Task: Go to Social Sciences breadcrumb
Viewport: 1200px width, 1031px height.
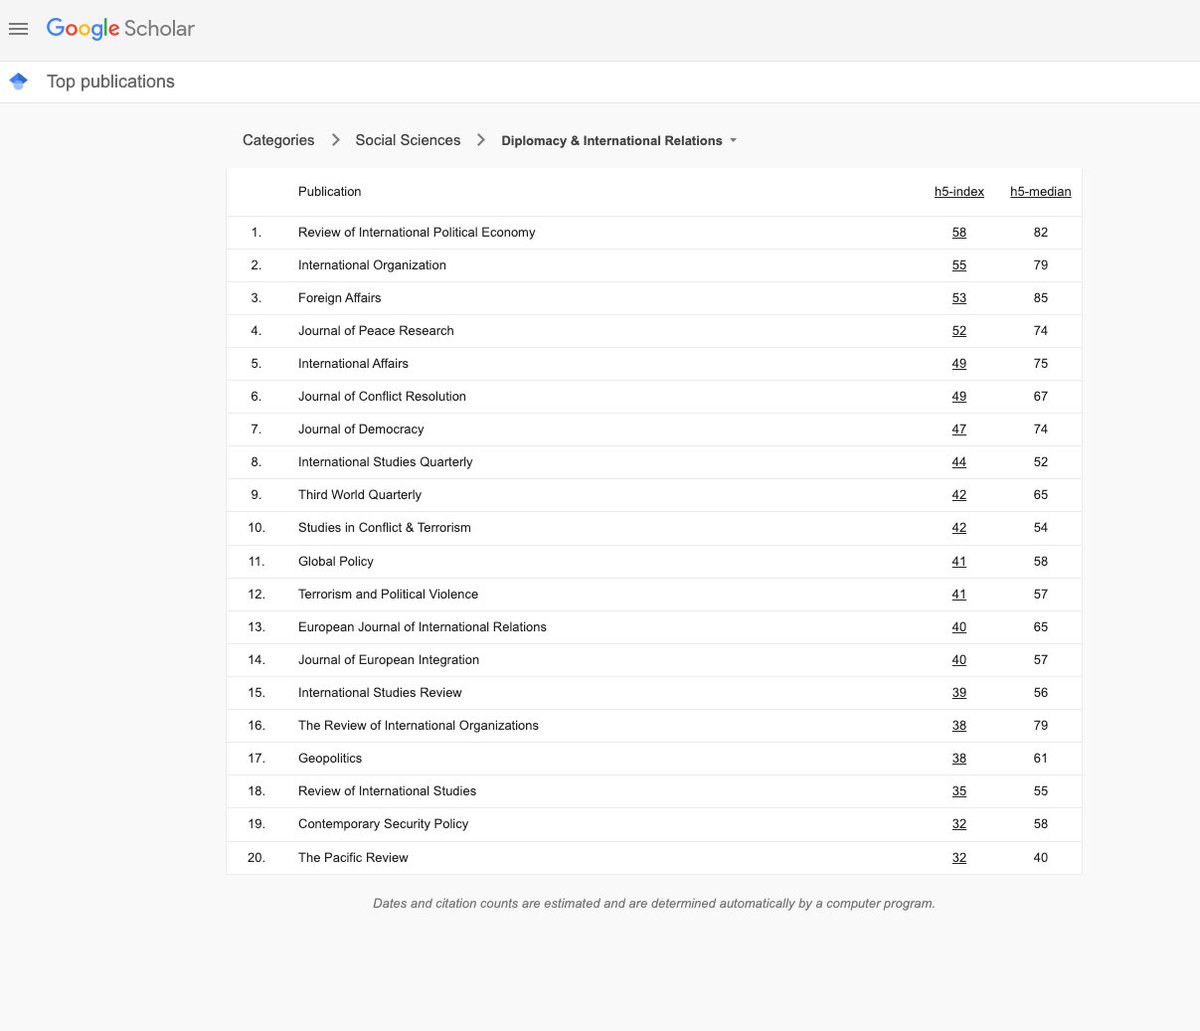Action: click(408, 140)
